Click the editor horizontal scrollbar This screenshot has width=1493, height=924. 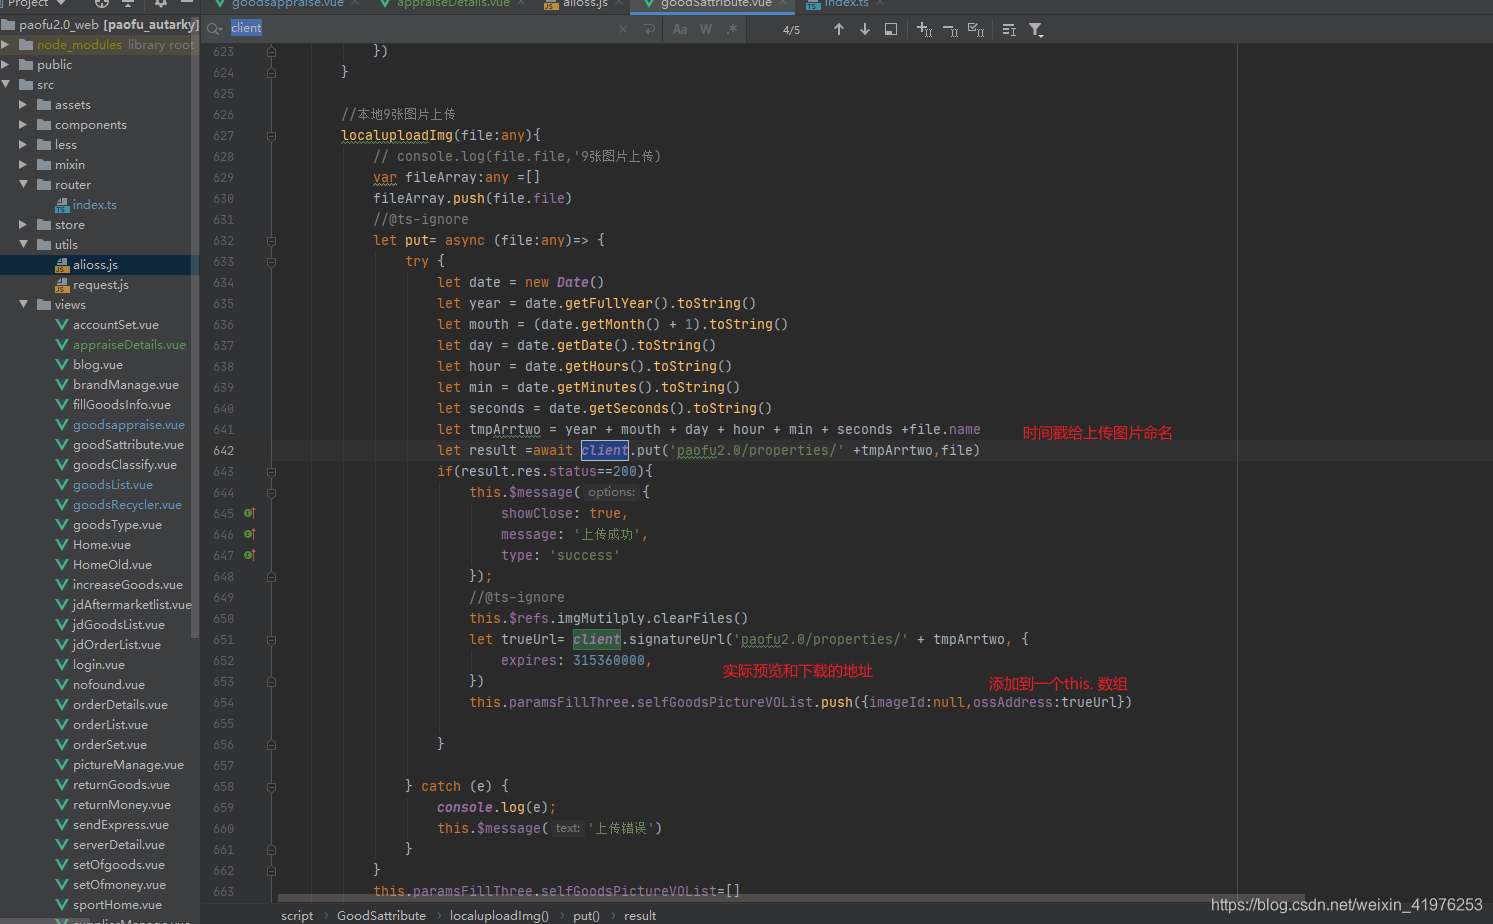[x=792, y=897]
